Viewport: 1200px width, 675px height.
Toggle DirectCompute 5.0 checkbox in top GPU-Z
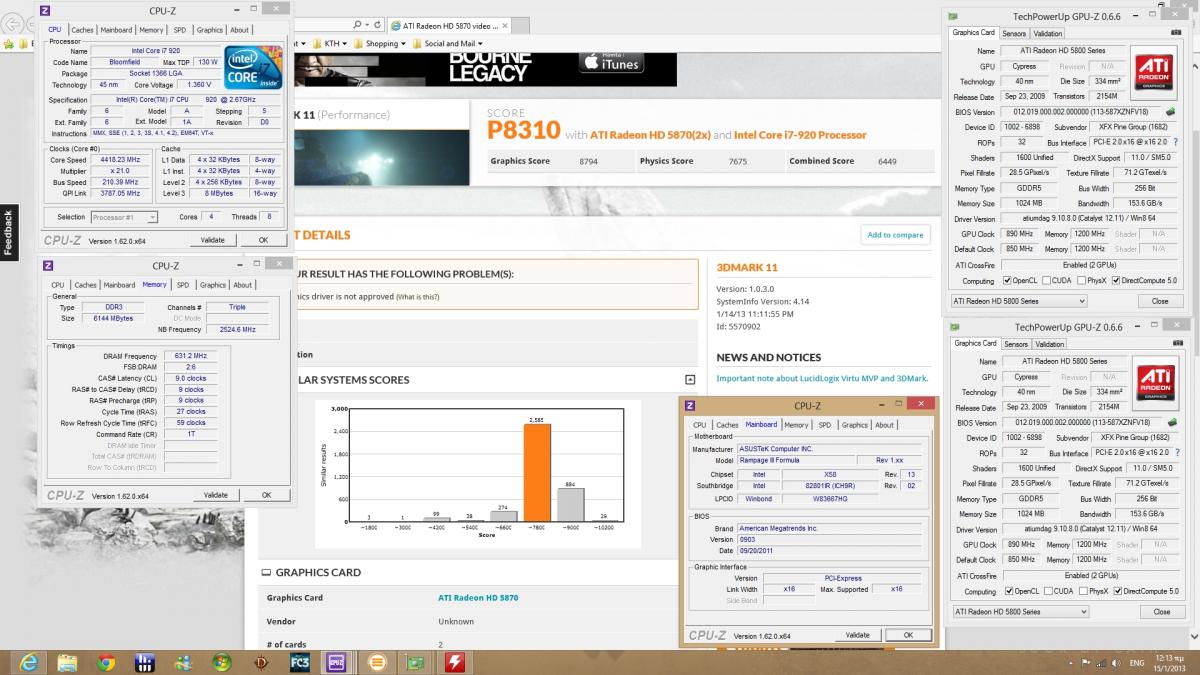pos(1116,280)
